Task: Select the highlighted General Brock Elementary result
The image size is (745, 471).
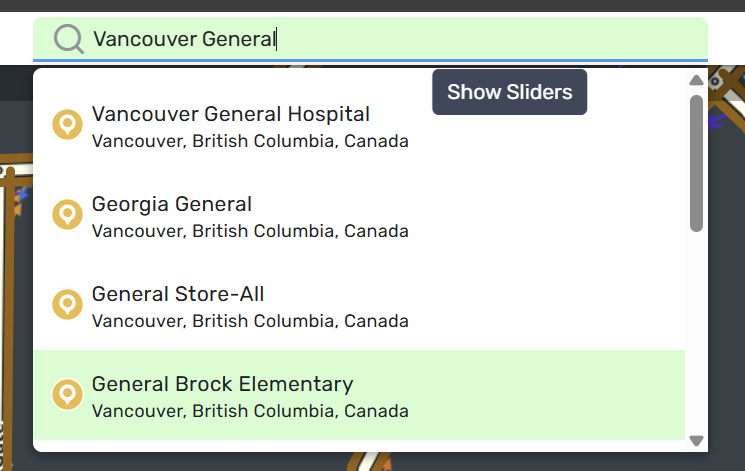Action: [222, 384]
